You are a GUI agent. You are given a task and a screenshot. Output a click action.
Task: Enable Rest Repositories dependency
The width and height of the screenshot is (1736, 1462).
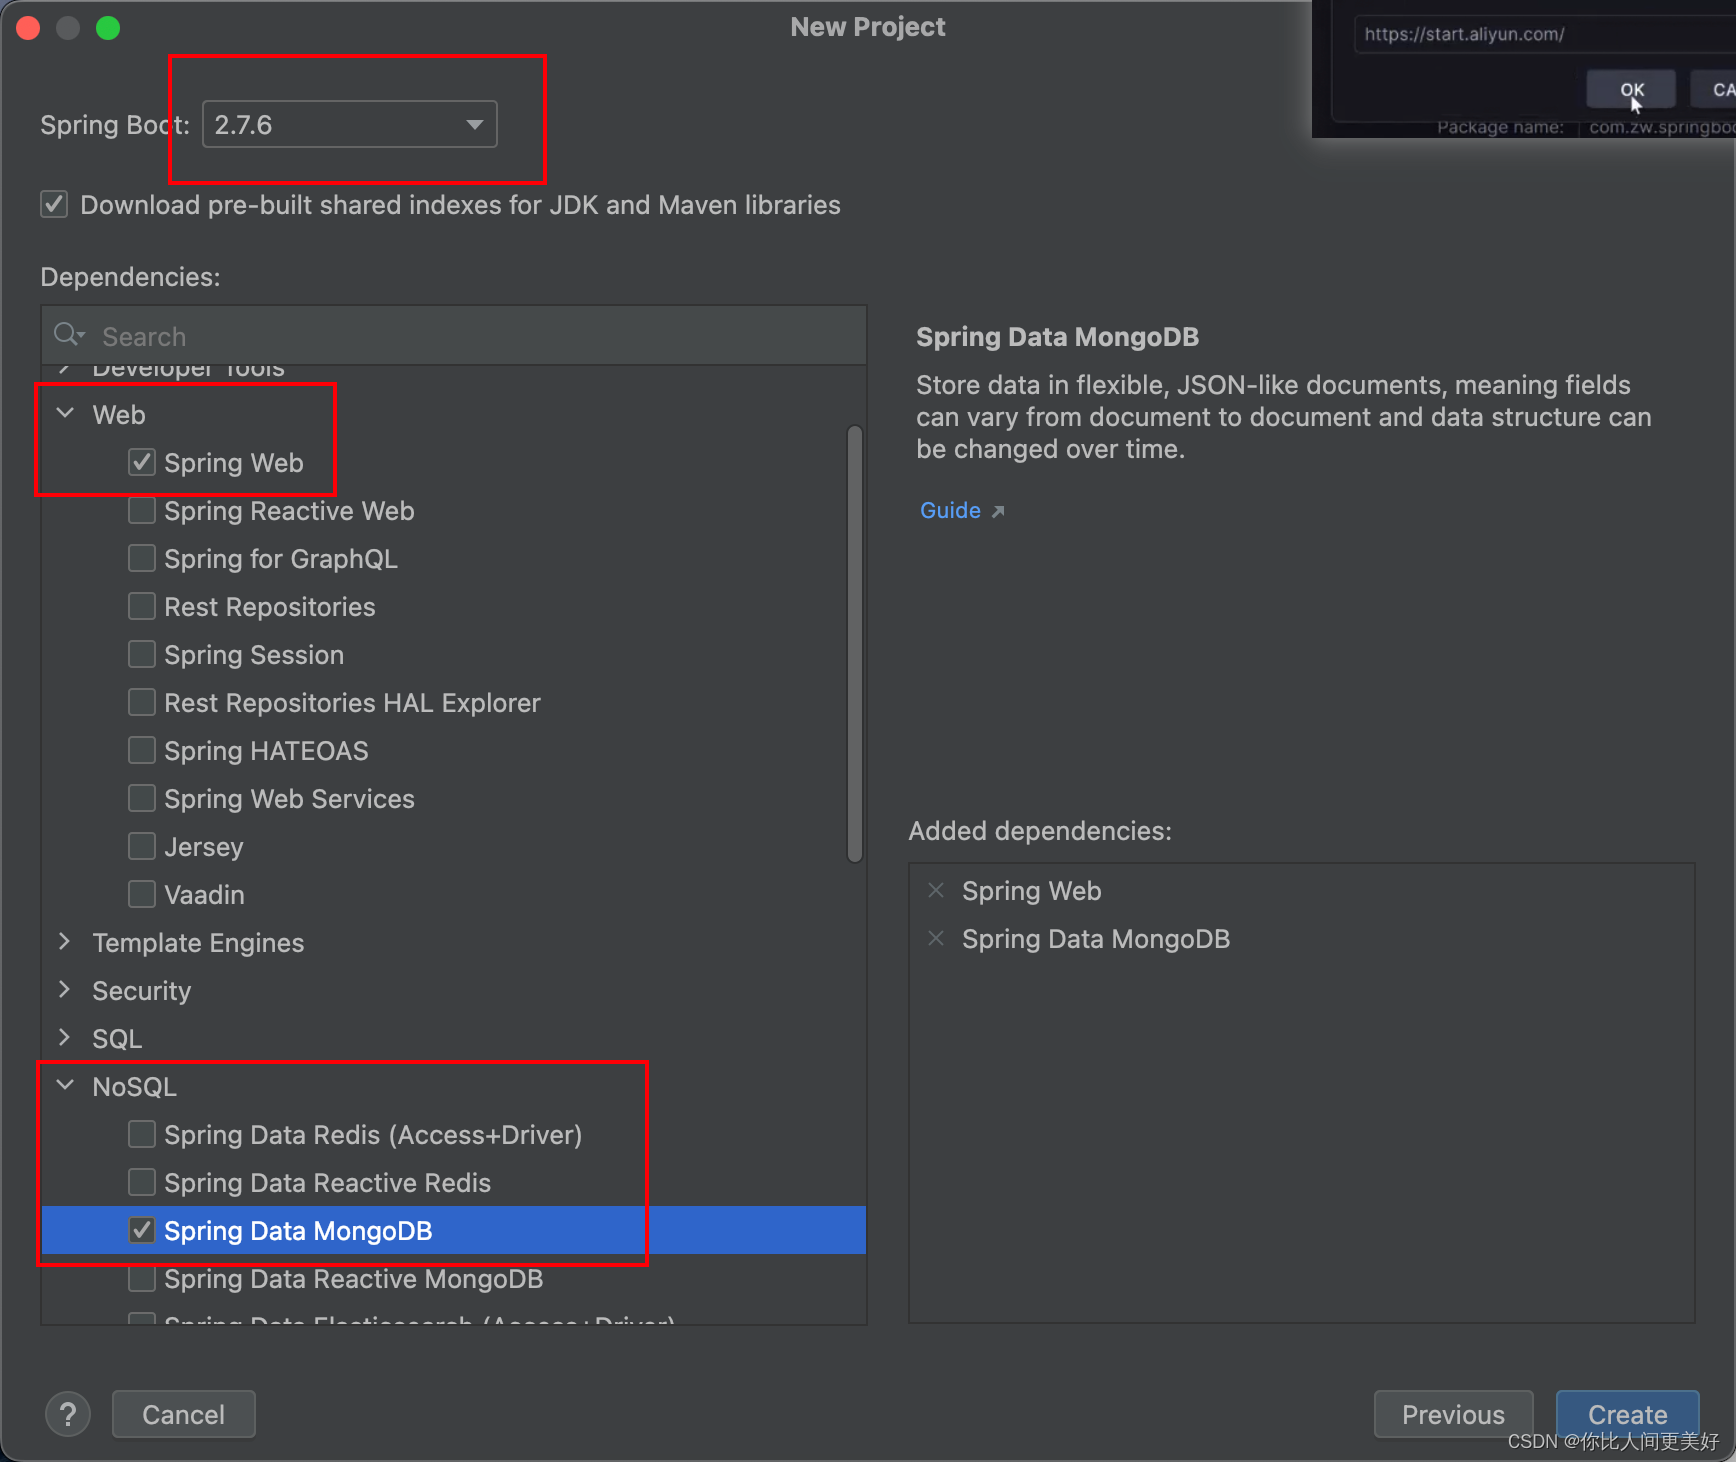(x=142, y=606)
